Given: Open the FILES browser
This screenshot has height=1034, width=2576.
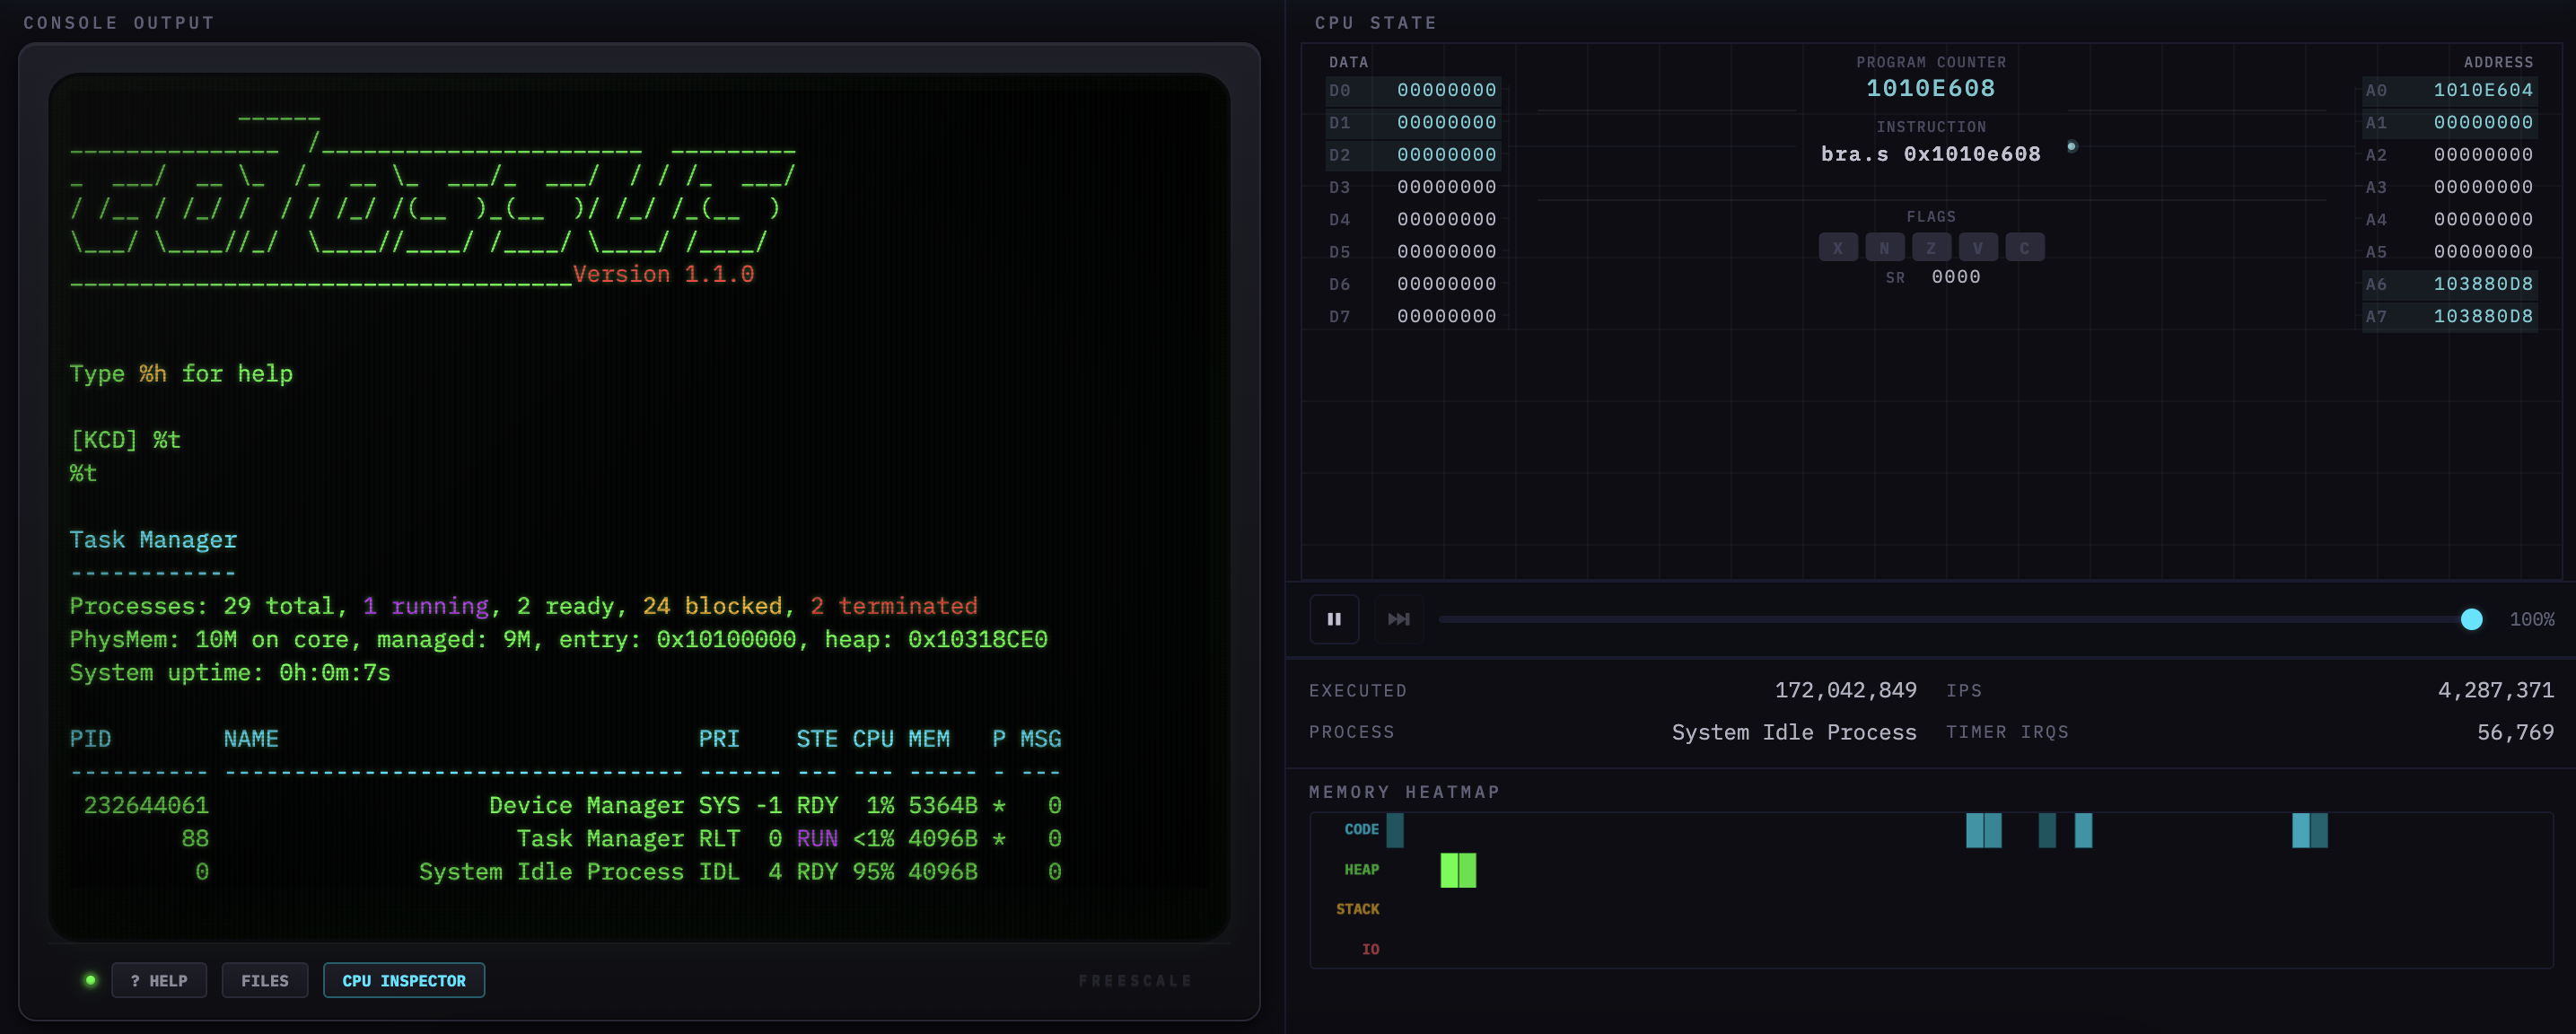Looking at the screenshot, I should point(264,980).
